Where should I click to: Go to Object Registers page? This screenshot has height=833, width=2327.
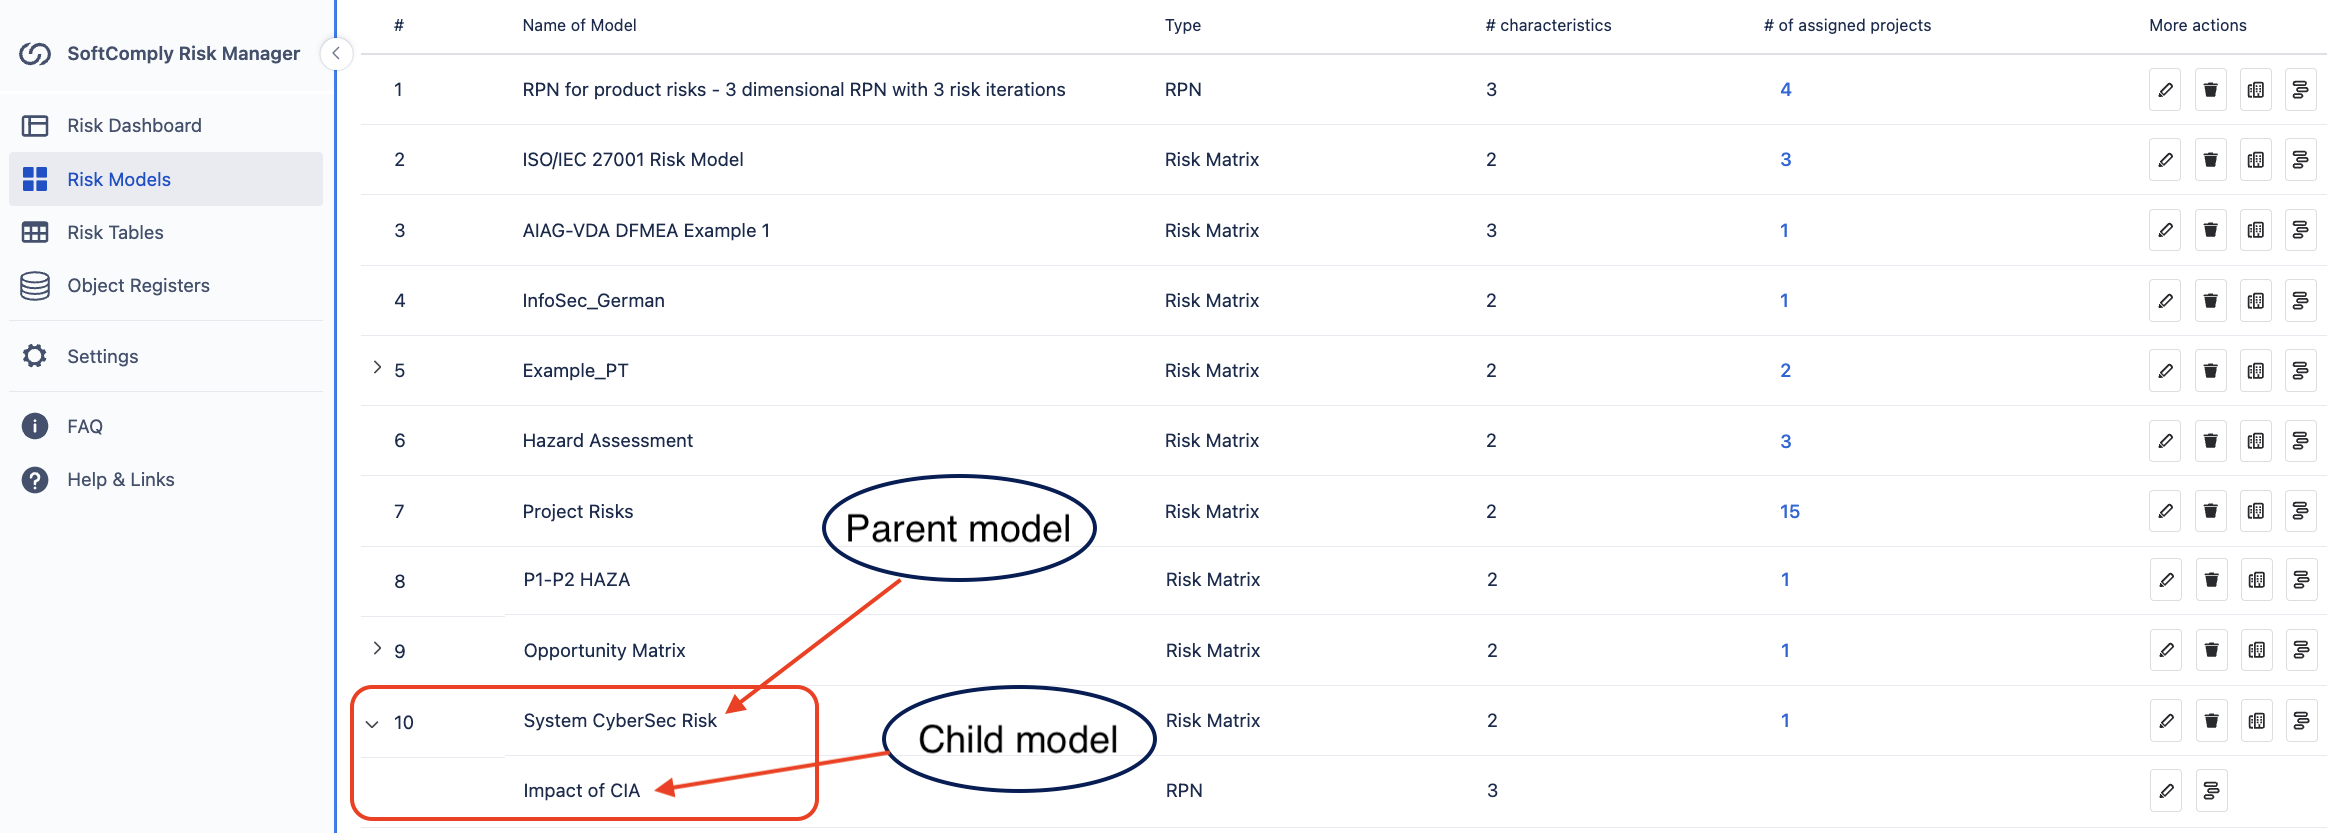[138, 286]
